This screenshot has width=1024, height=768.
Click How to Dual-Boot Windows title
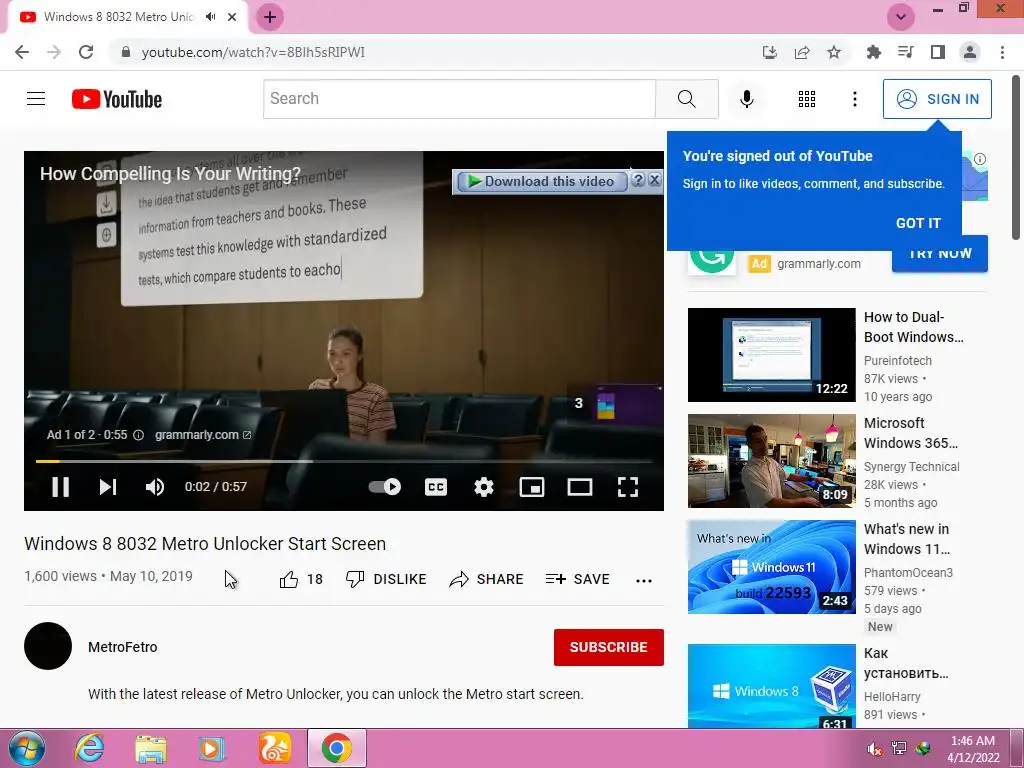tap(913, 327)
